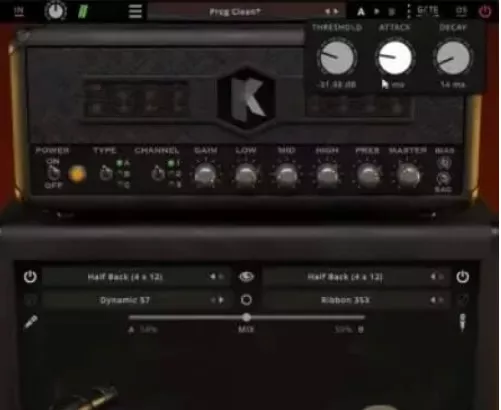Select amp type A
This screenshot has width=501, height=410.
(123, 163)
